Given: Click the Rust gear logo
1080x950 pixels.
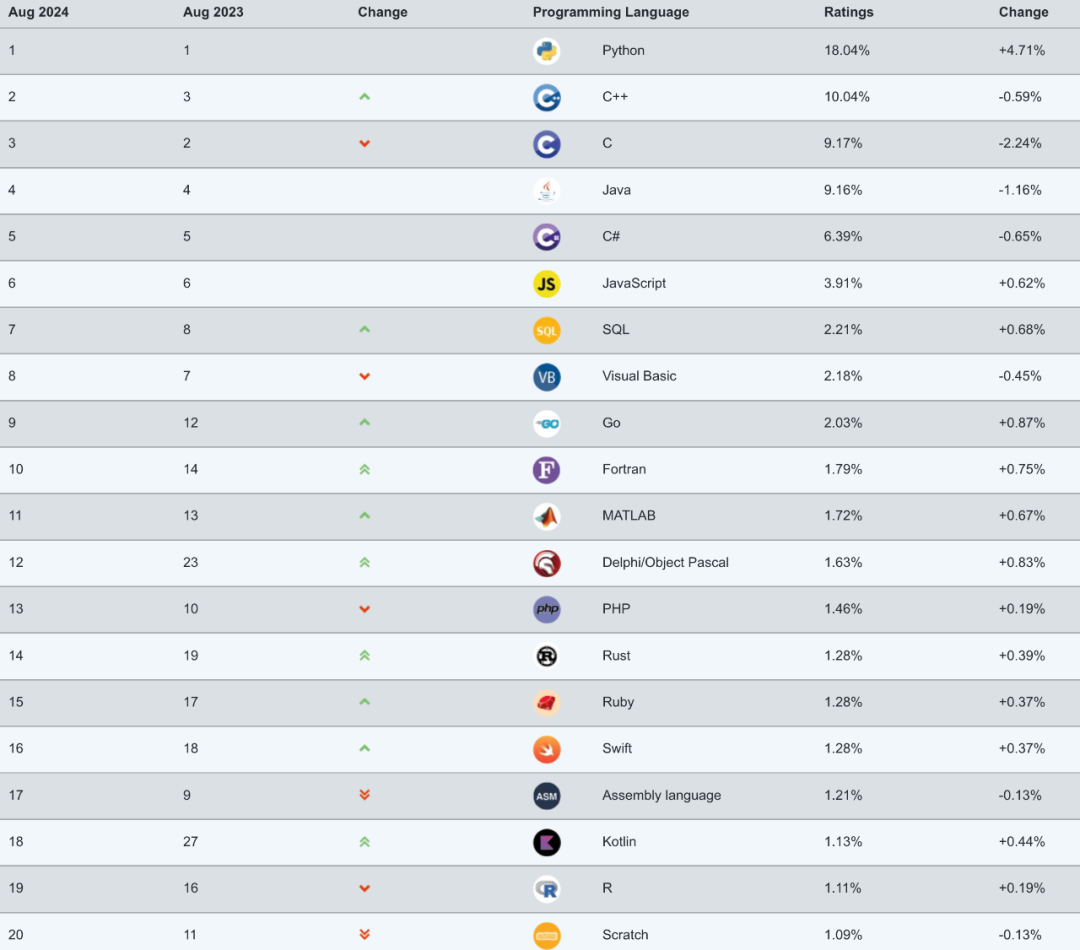Looking at the screenshot, I should 546,657.
